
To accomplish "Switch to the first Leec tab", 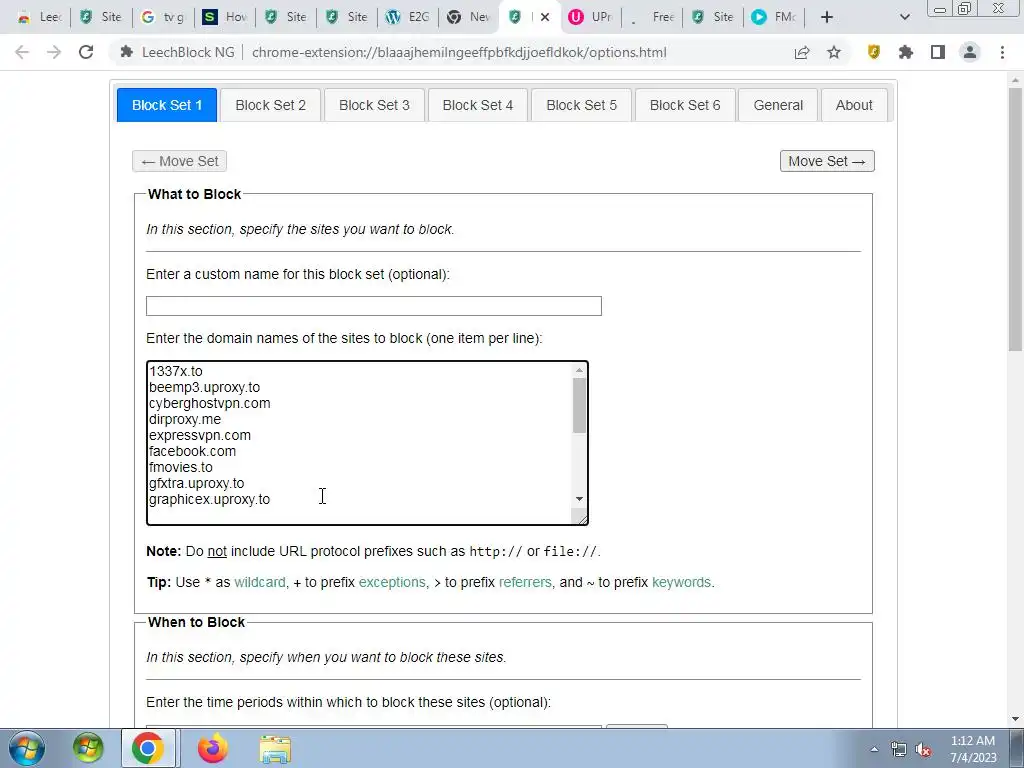I will point(40,17).
